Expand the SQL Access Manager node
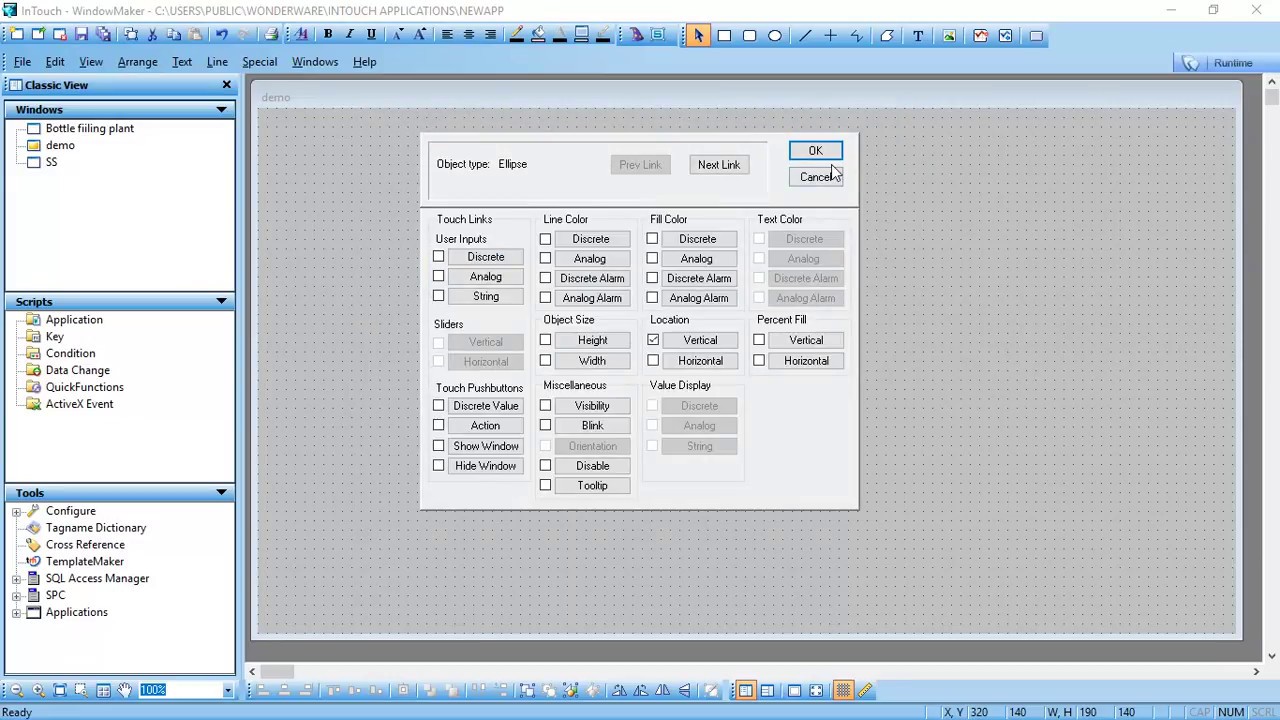 tap(16, 579)
